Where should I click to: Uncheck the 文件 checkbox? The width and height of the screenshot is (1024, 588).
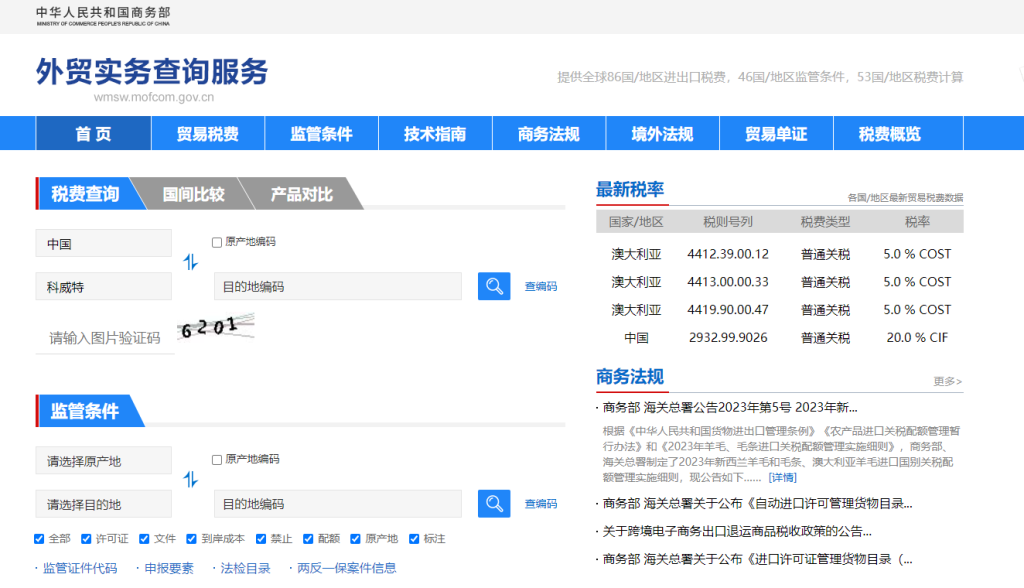pos(144,539)
